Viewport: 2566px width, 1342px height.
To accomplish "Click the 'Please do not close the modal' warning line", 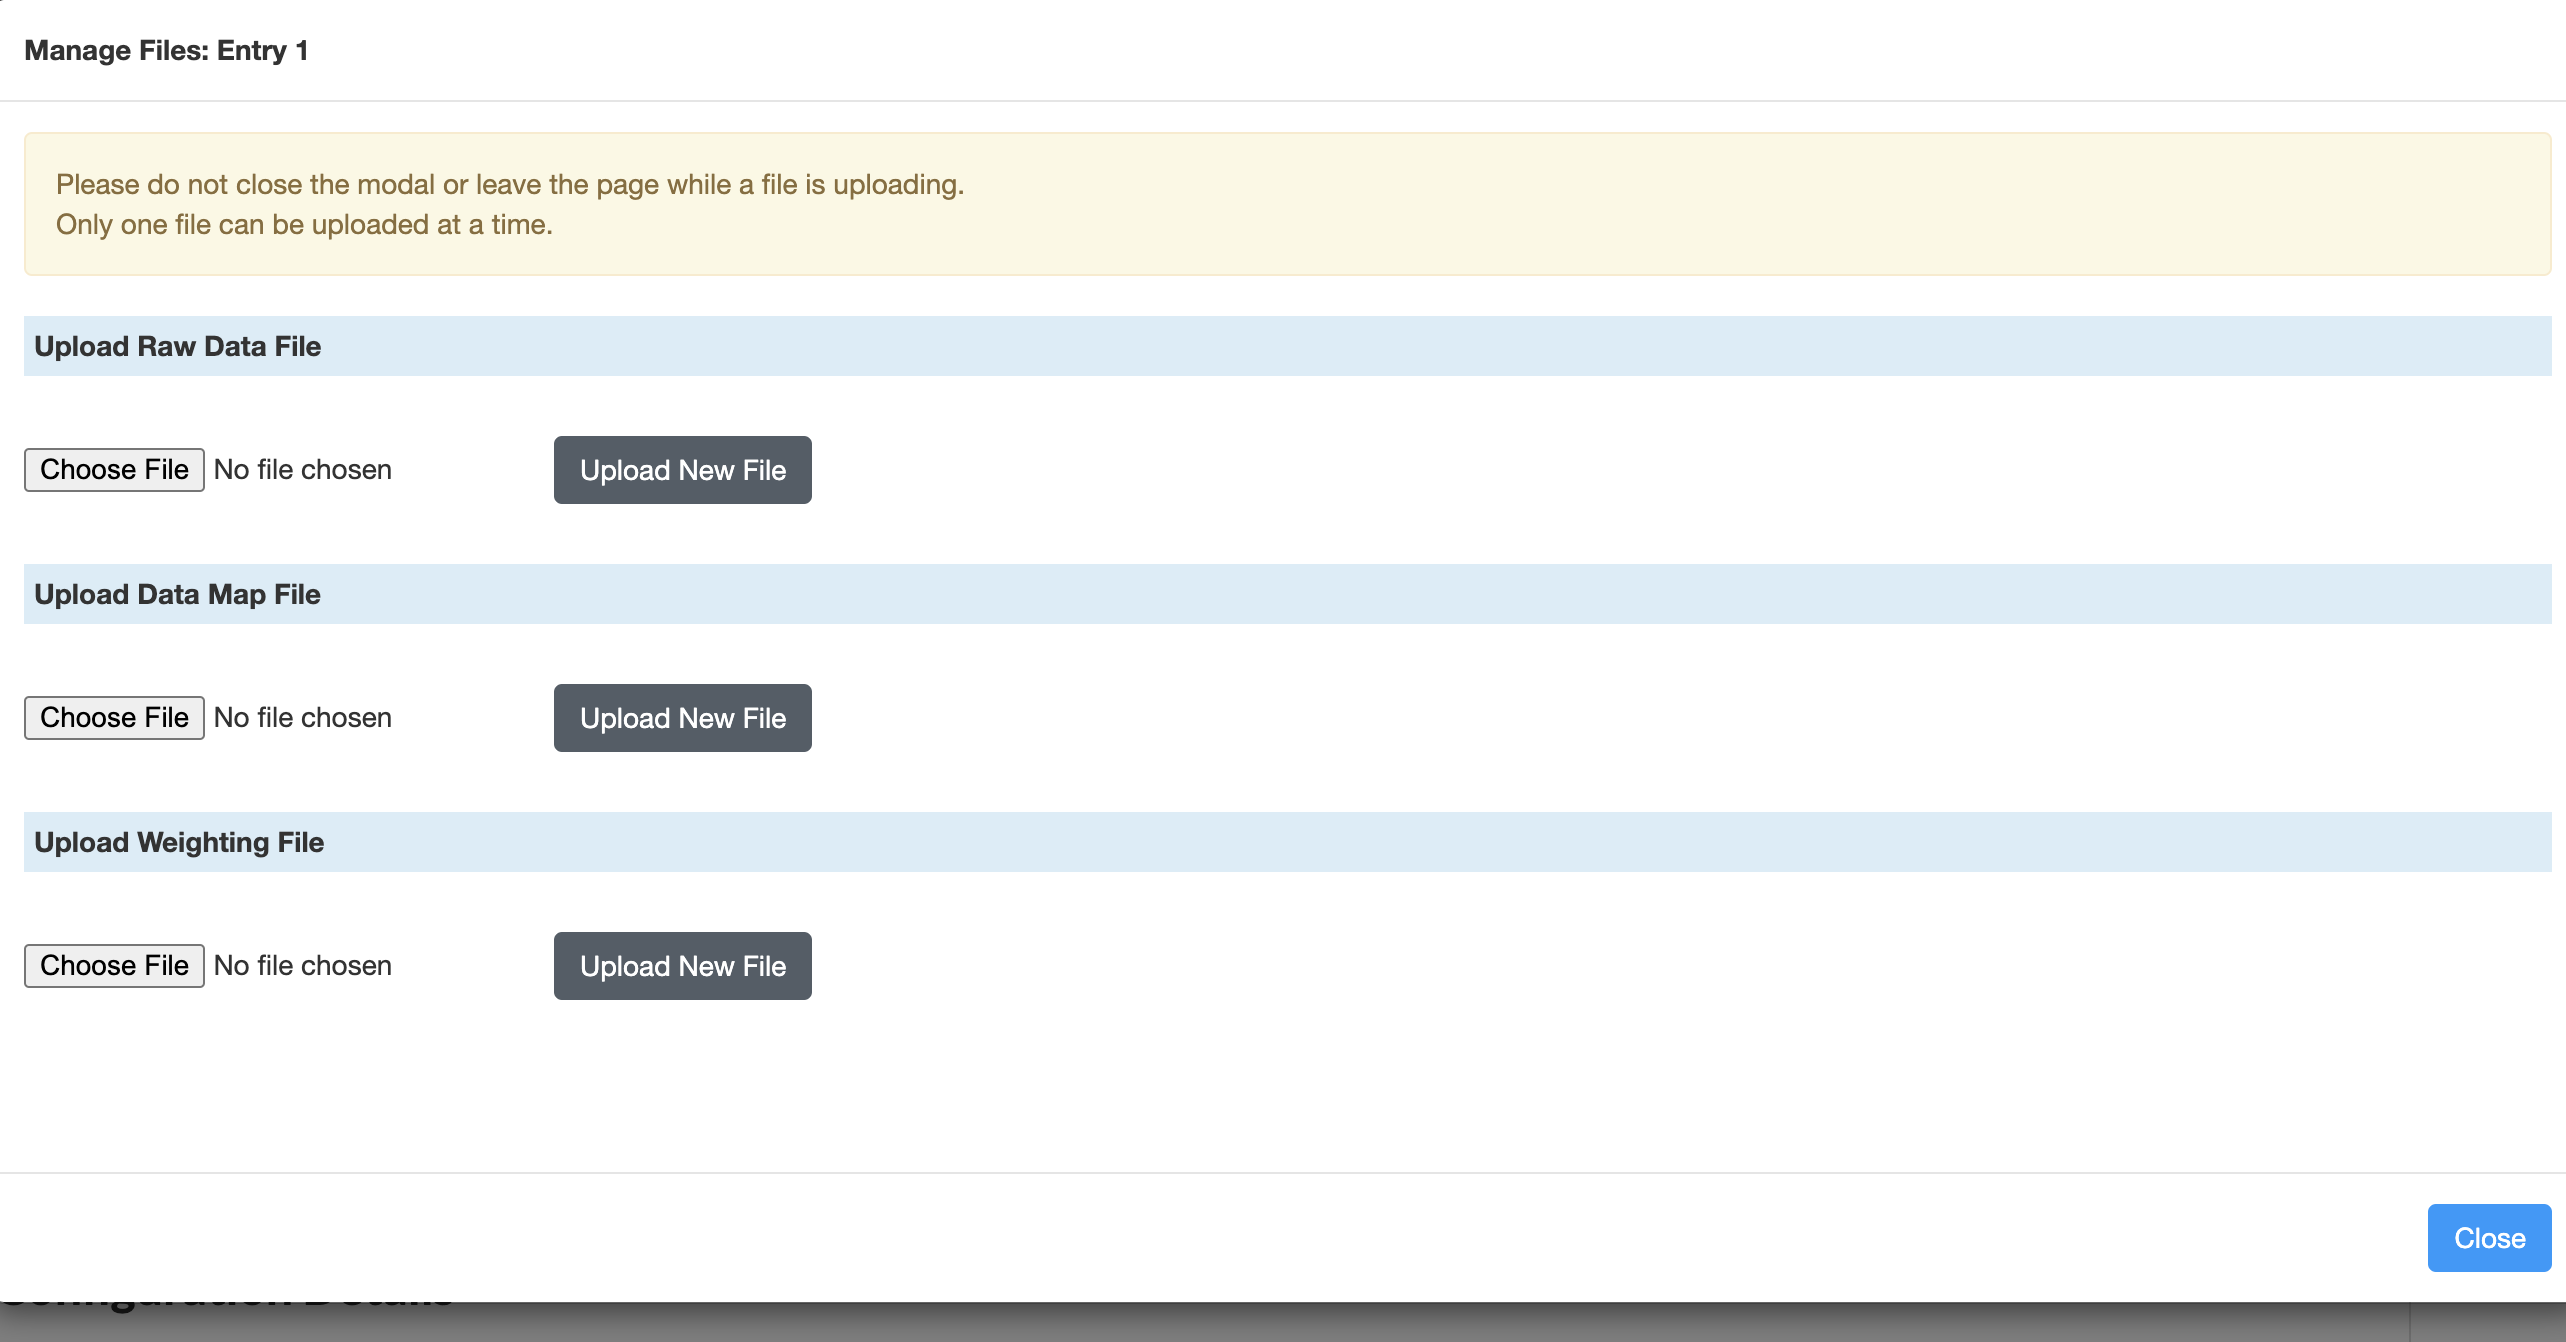I will (x=510, y=185).
